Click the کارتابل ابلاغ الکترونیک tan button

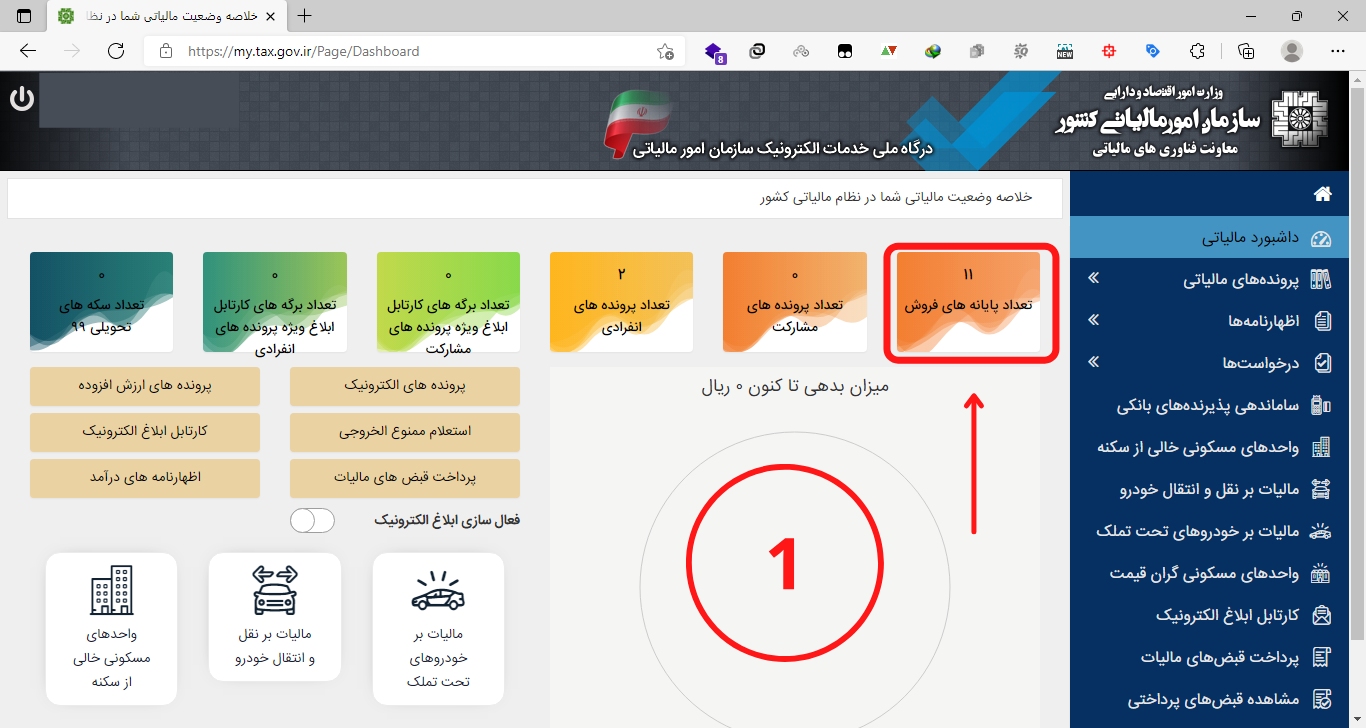[x=145, y=432]
